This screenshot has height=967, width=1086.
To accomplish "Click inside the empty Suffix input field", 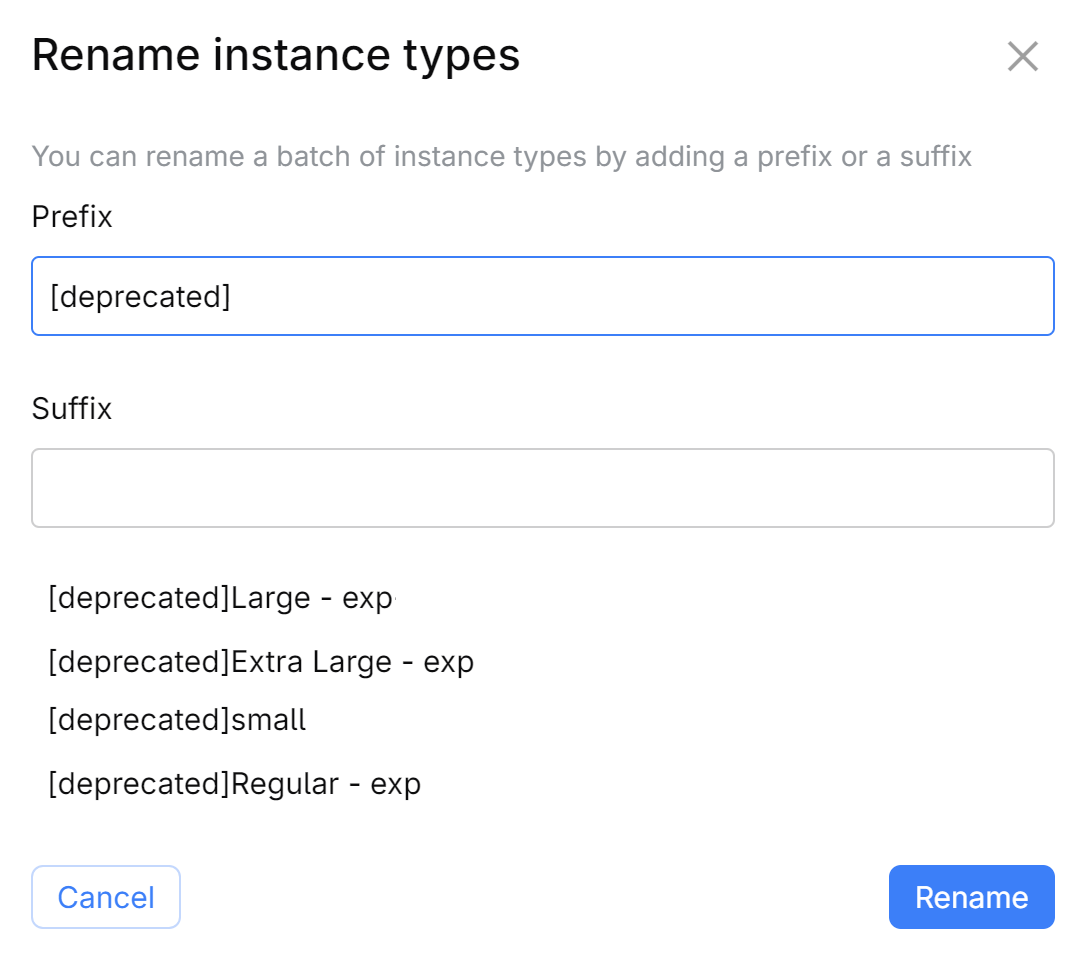I will click(543, 487).
